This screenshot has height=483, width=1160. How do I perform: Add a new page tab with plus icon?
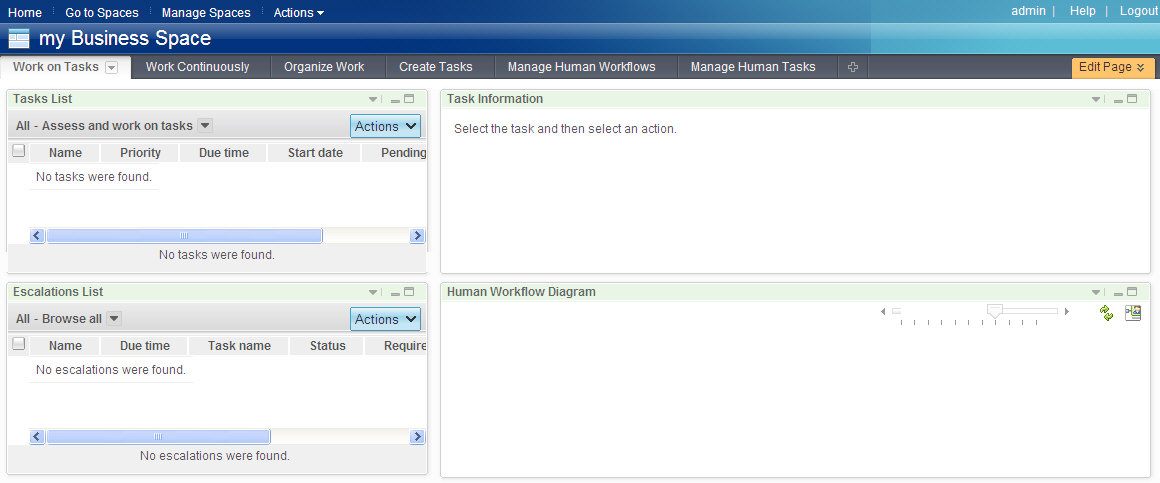(852, 67)
